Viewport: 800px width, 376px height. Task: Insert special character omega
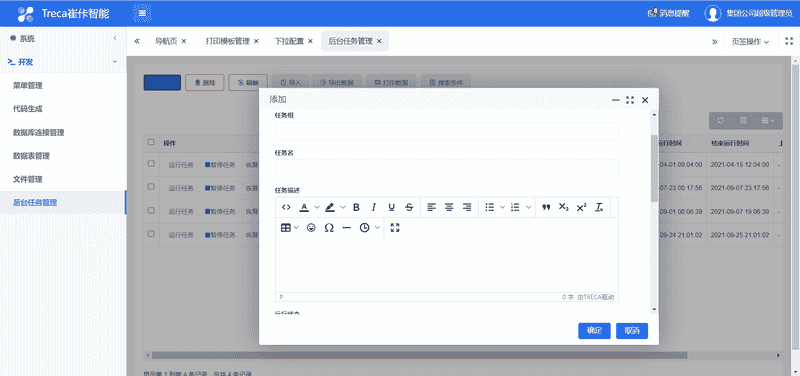(x=329, y=228)
